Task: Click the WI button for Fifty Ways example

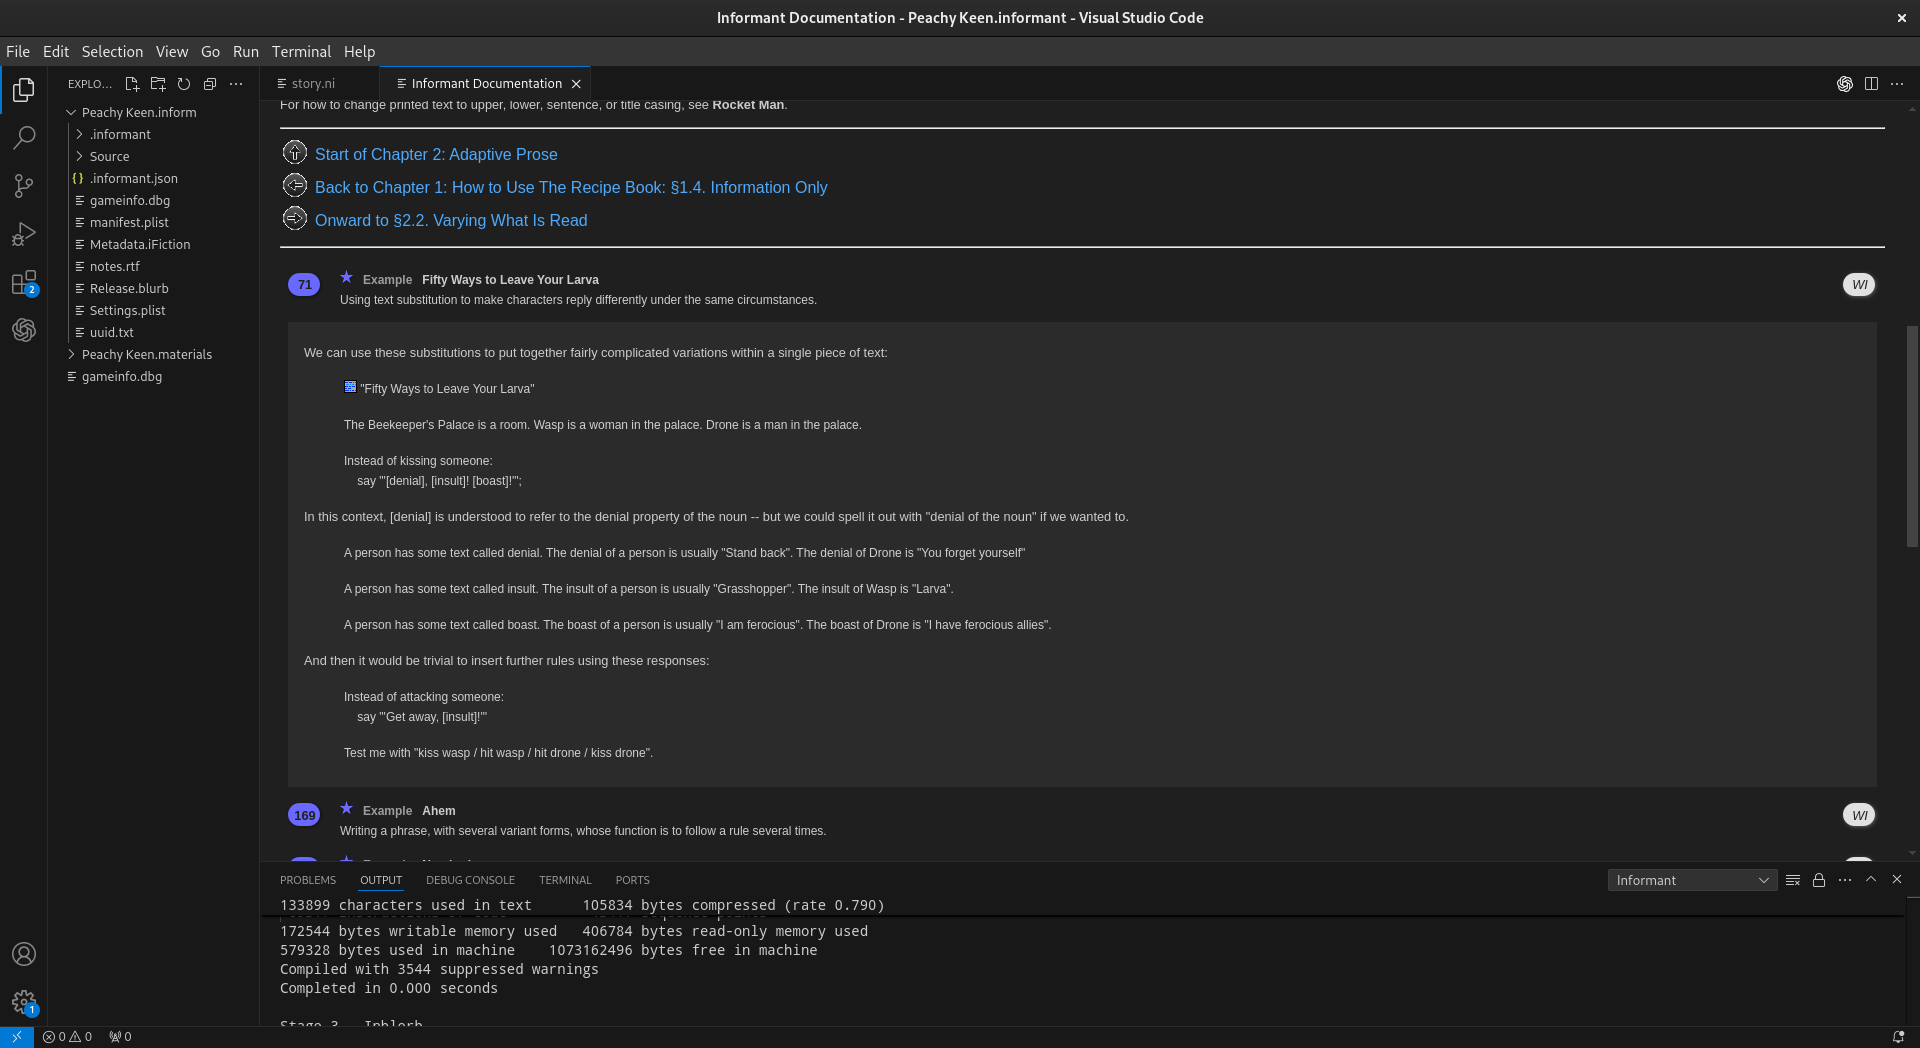Action: [1859, 285]
